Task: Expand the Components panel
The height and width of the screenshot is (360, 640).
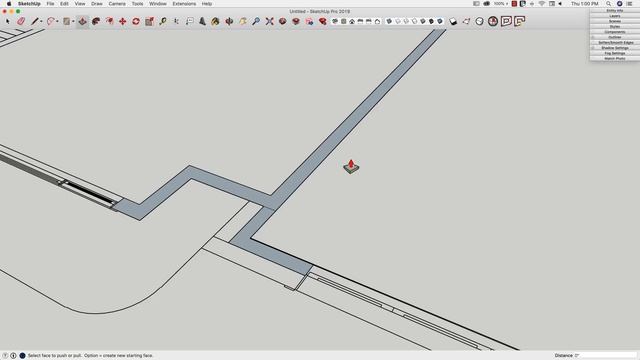Action: pos(615,32)
